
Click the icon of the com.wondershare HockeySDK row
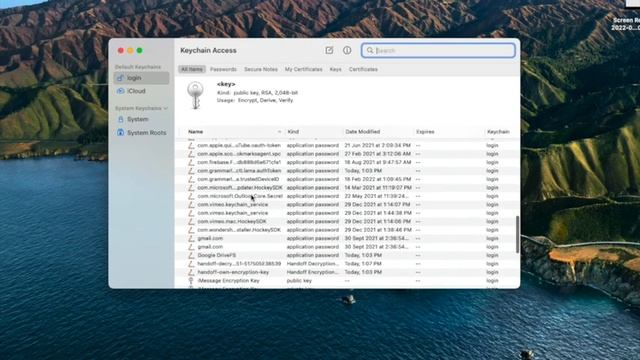[x=191, y=230]
